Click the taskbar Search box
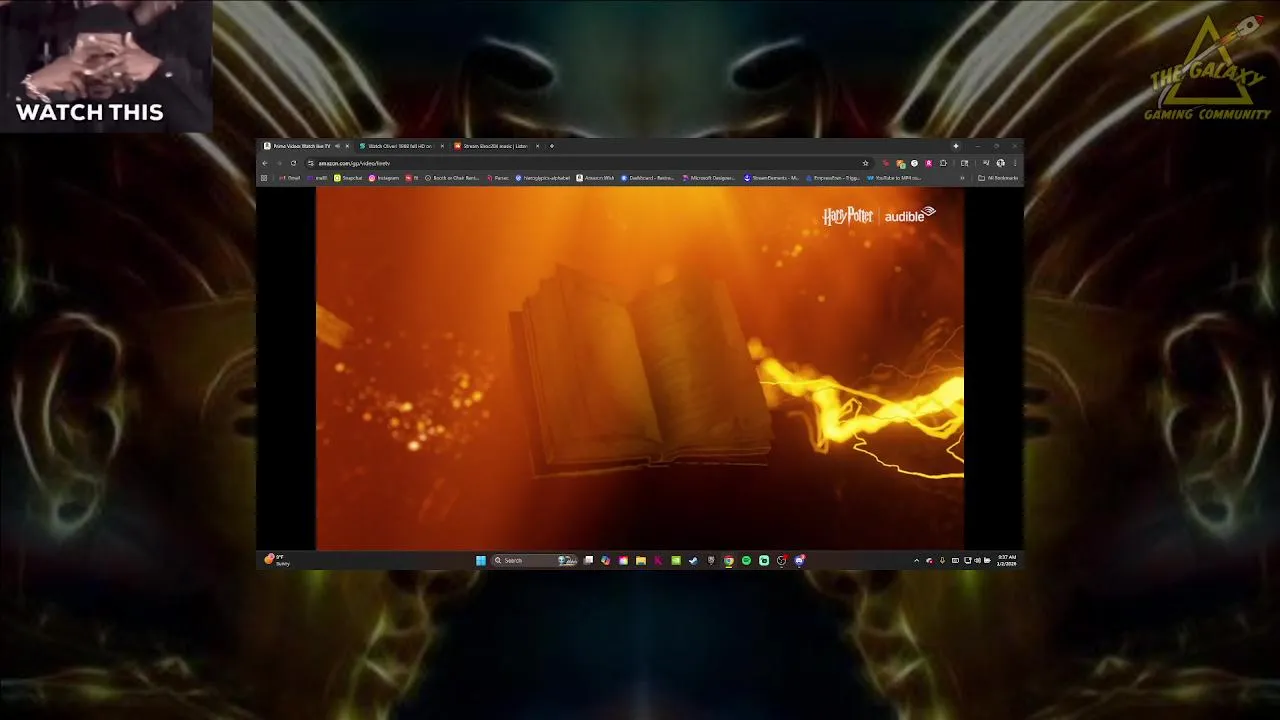The width and height of the screenshot is (1280, 720). click(x=533, y=561)
